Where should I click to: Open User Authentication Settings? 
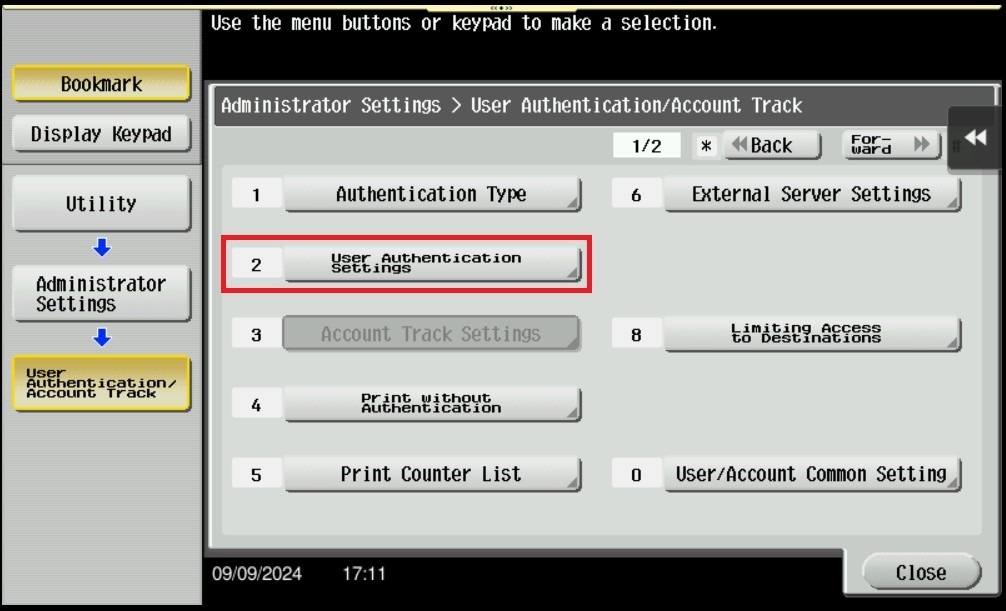point(431,264)
